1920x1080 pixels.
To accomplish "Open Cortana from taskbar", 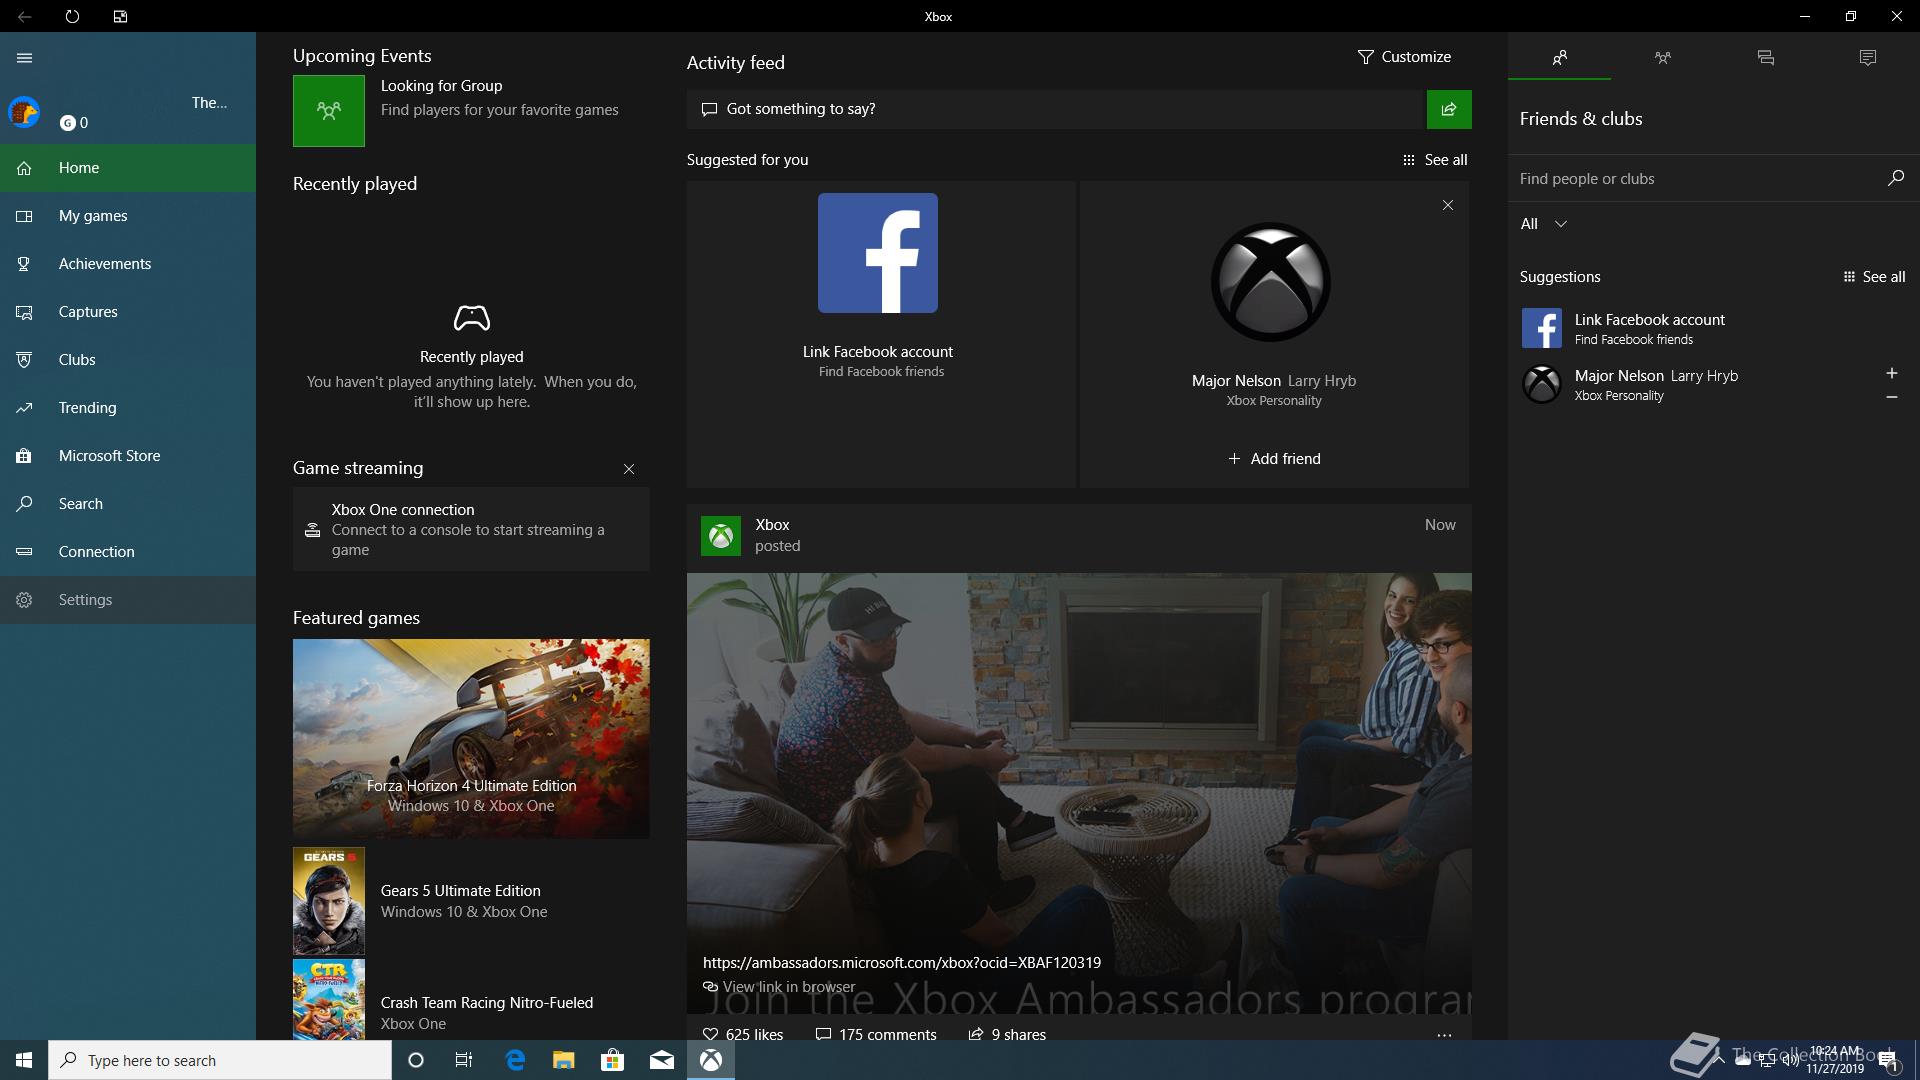I will point(416,1060).
